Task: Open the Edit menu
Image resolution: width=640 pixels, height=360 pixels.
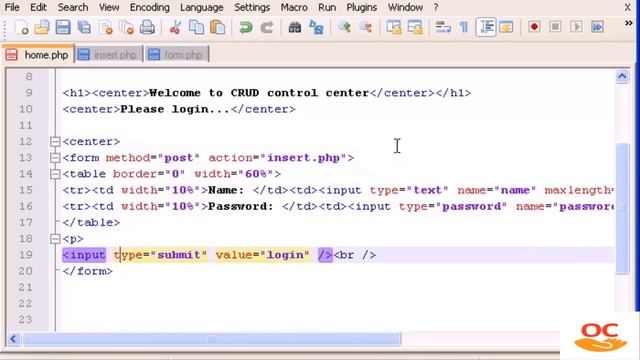Action: click(38, 7)
